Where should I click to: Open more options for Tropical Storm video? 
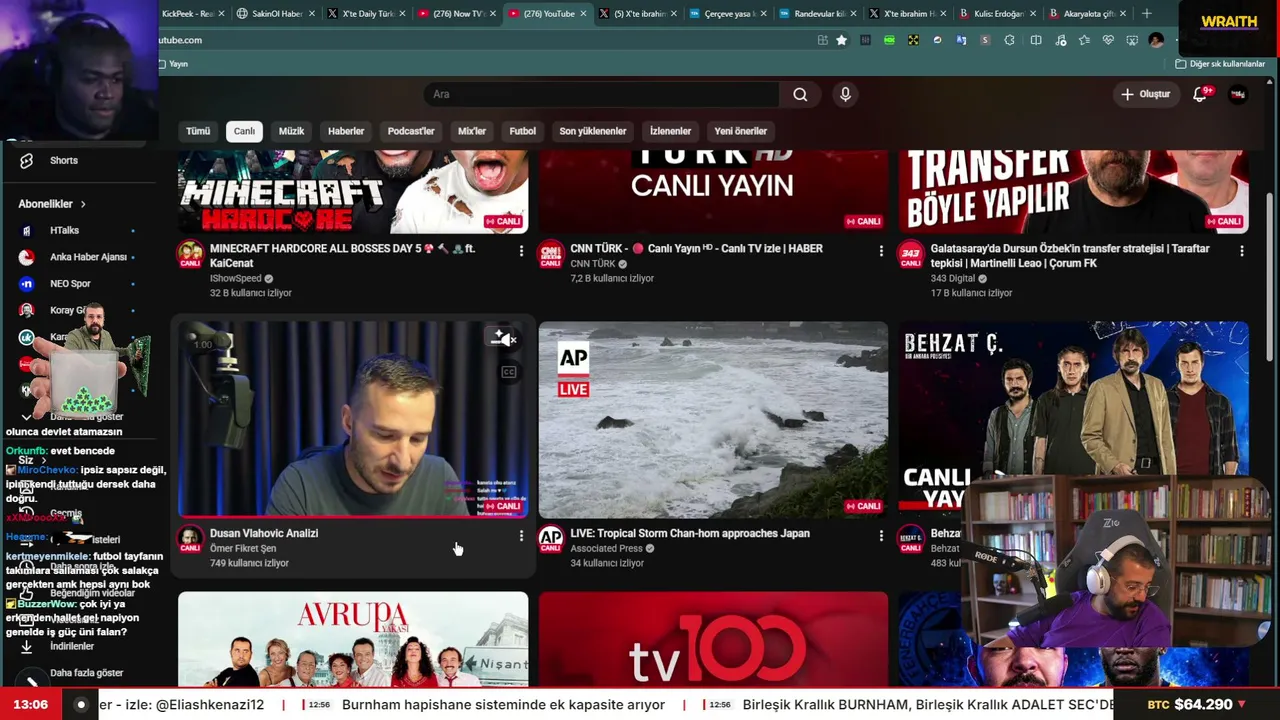pyautogui.click(x=881, y=536)
